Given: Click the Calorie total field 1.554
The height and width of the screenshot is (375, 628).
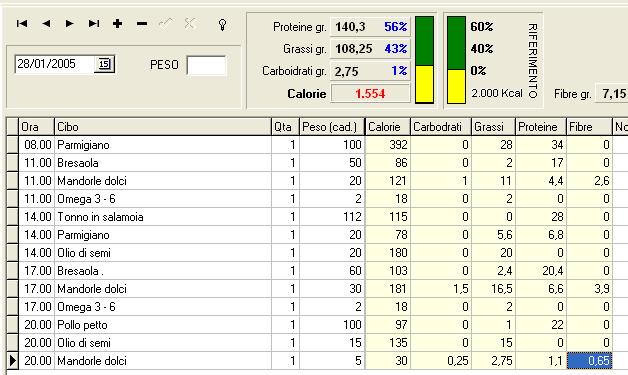Looking at the screenshot, I should (x=370, y=94).
